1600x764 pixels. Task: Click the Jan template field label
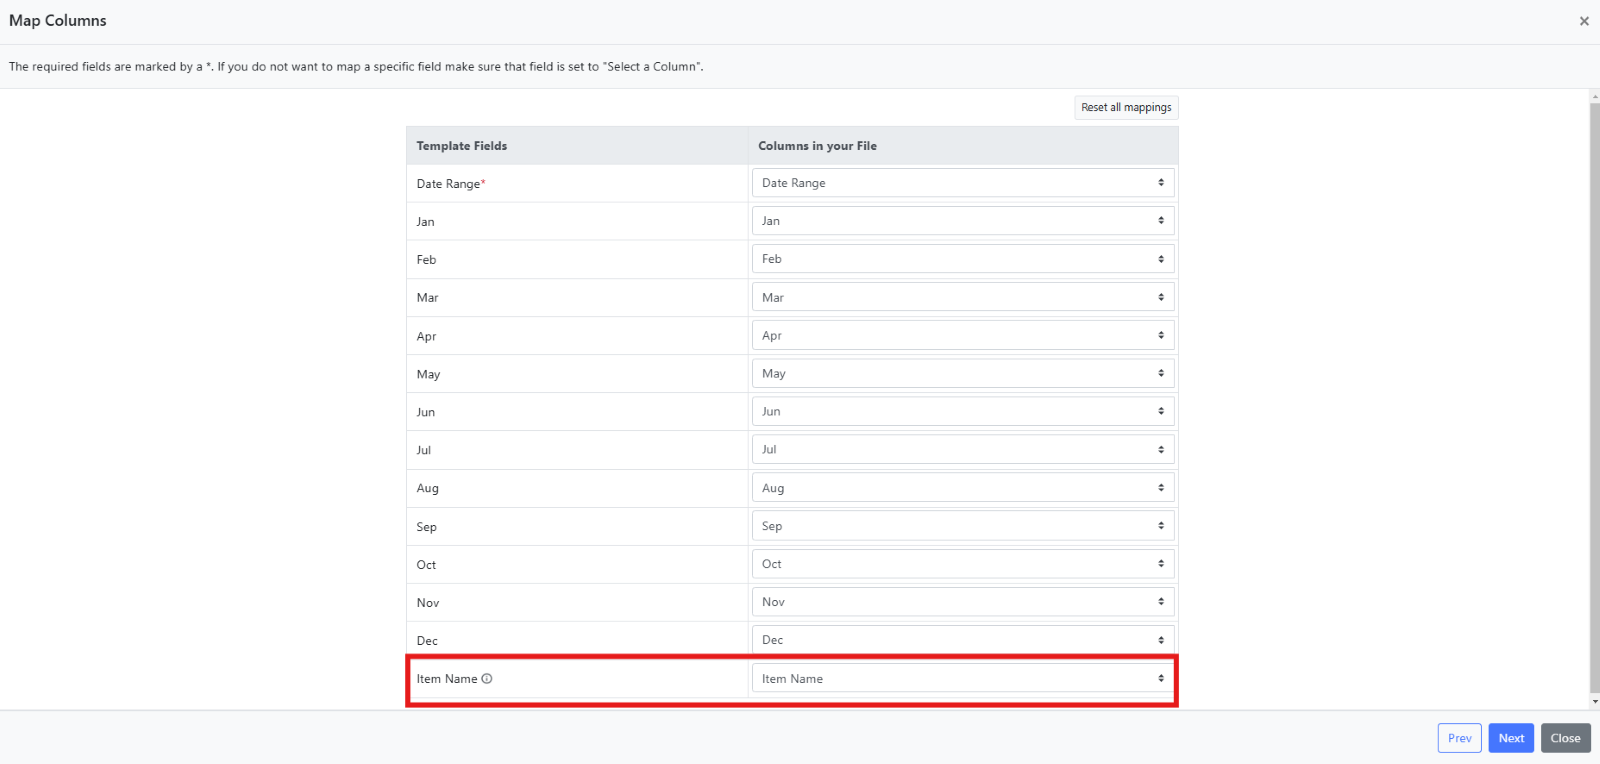click(x=426, y=222)
